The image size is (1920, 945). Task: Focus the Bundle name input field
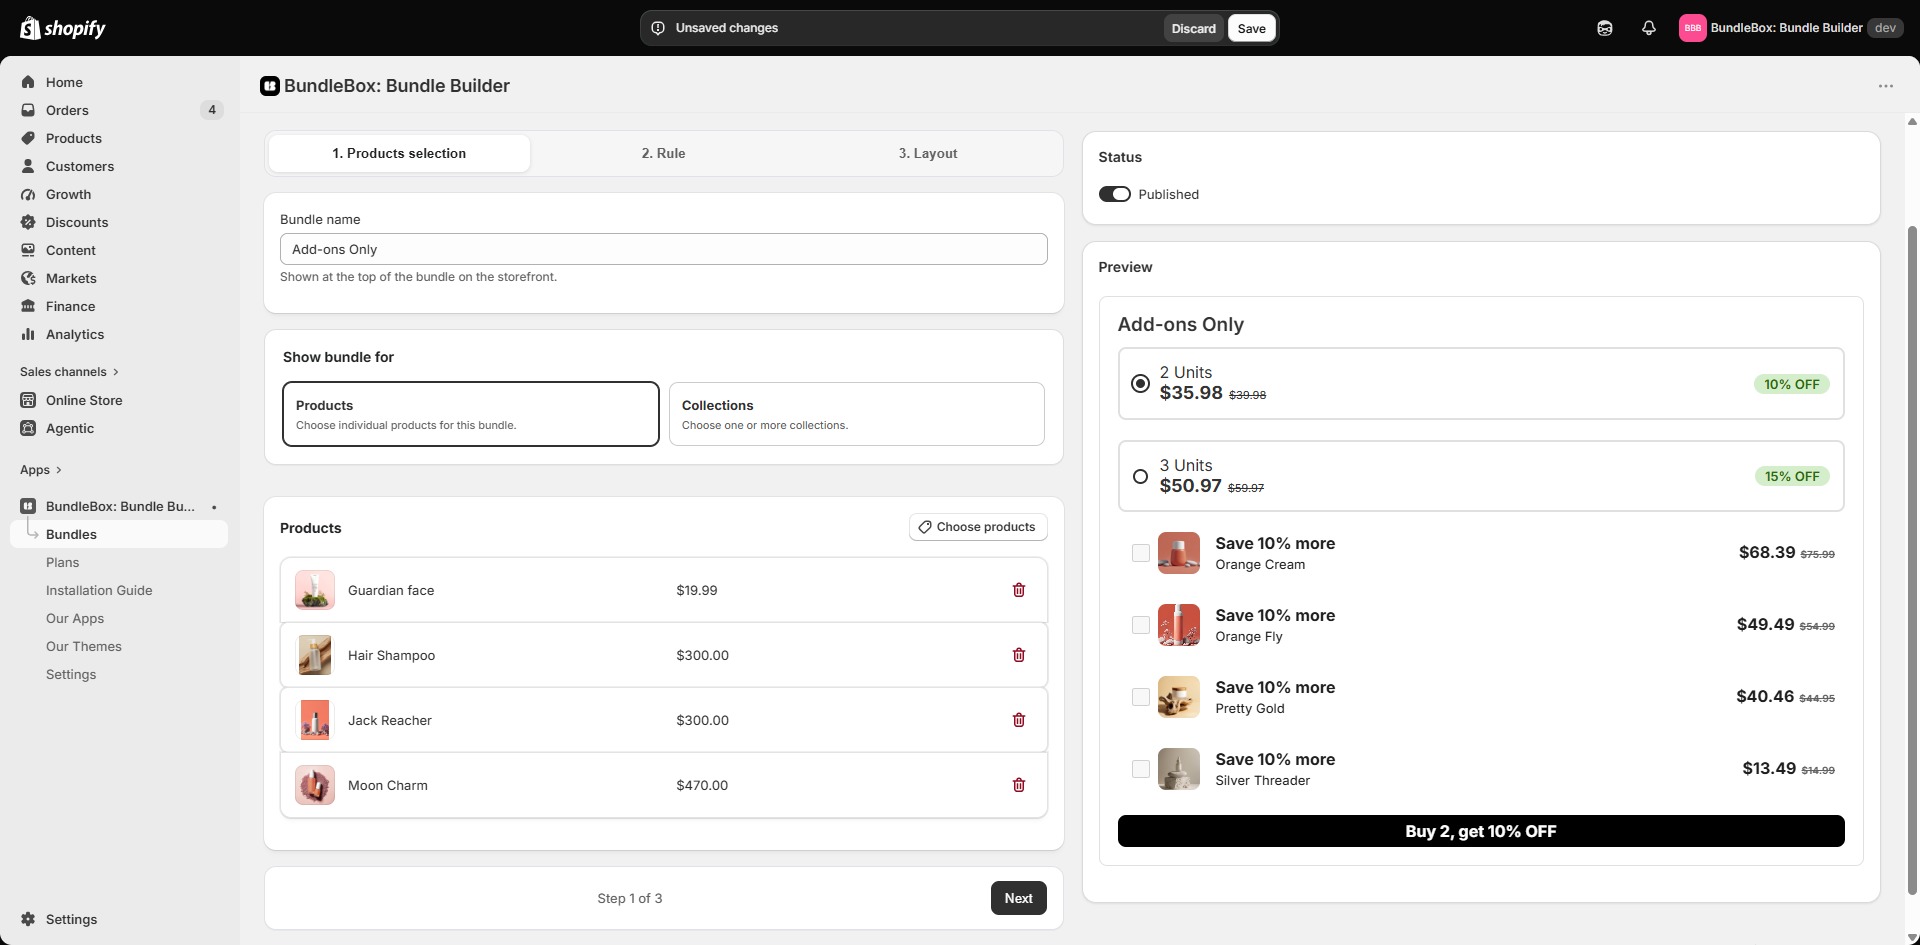[x=664, y=249]
